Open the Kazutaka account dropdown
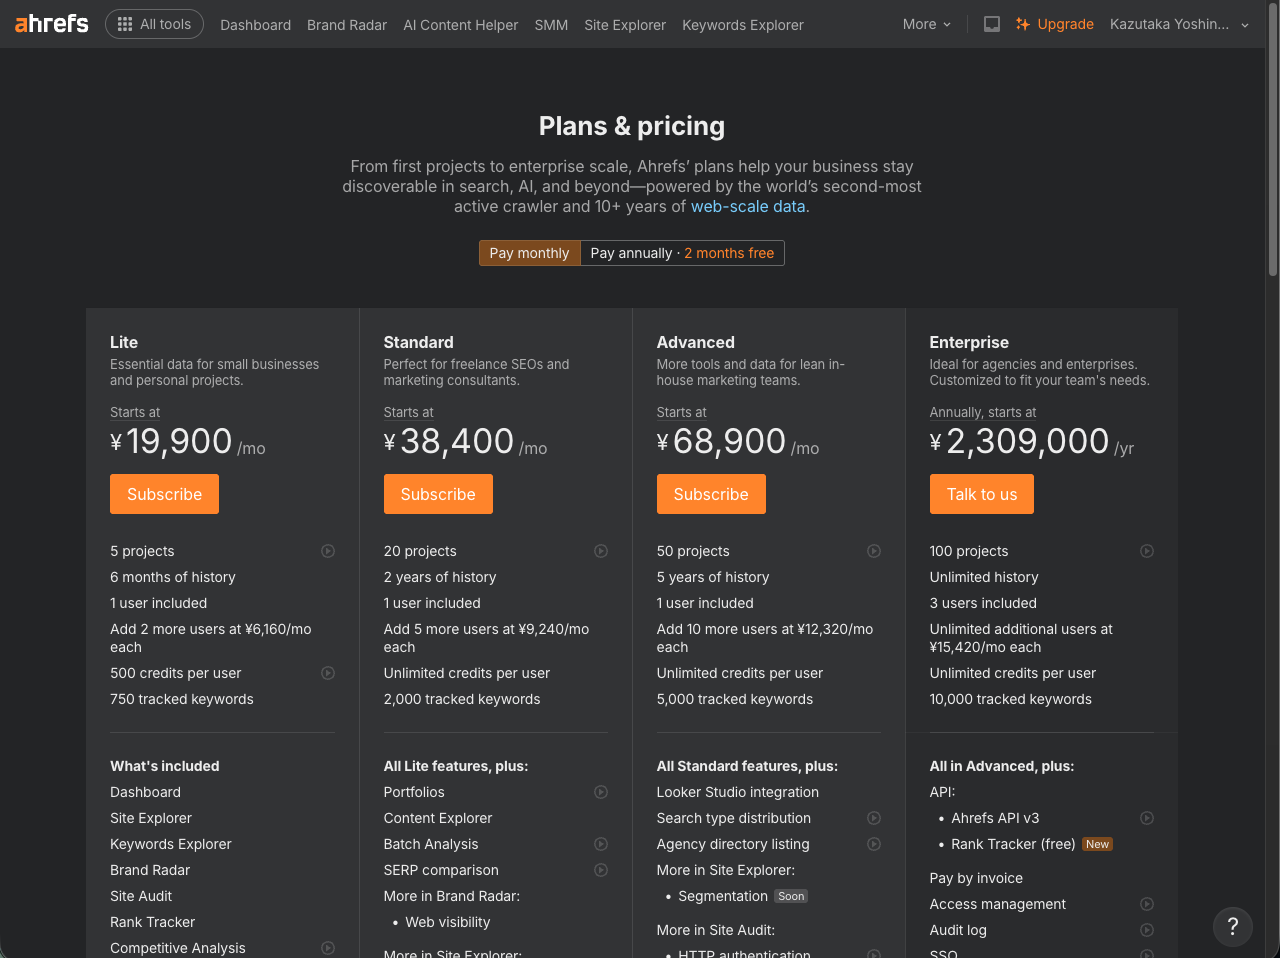 (x=1172, y=23)
